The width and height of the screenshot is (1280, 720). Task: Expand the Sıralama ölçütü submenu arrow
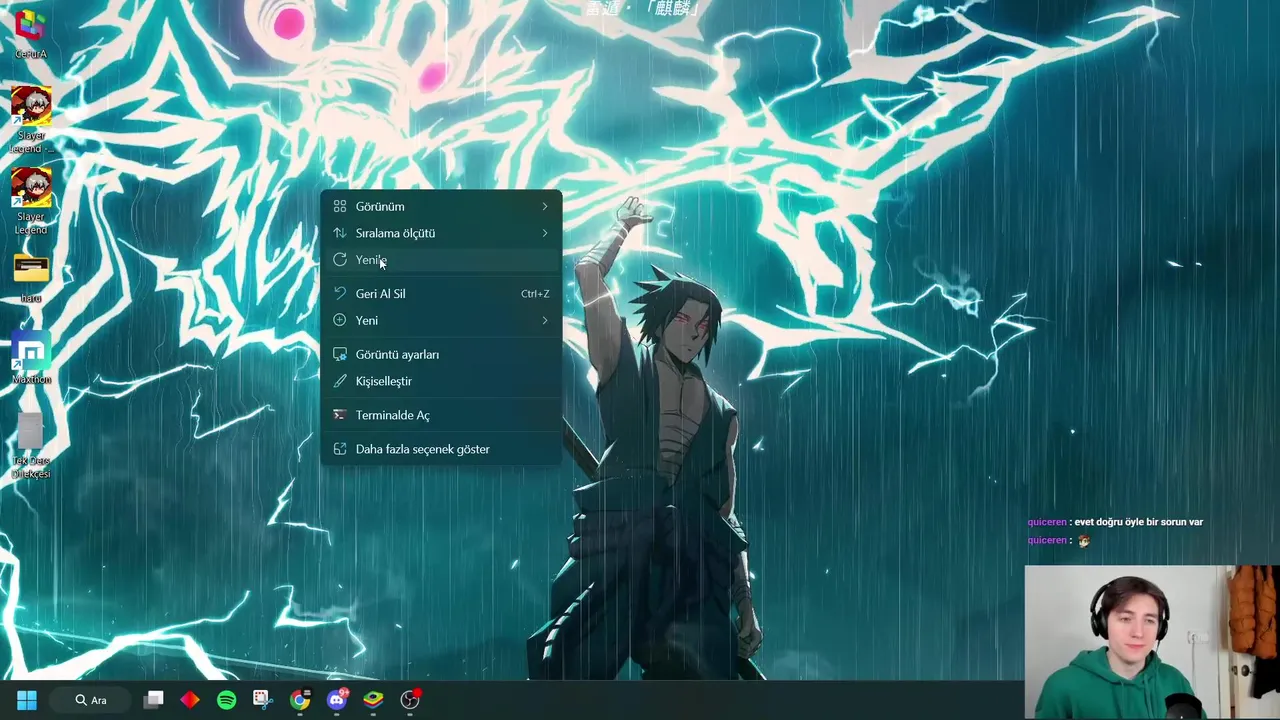[545, 233]
